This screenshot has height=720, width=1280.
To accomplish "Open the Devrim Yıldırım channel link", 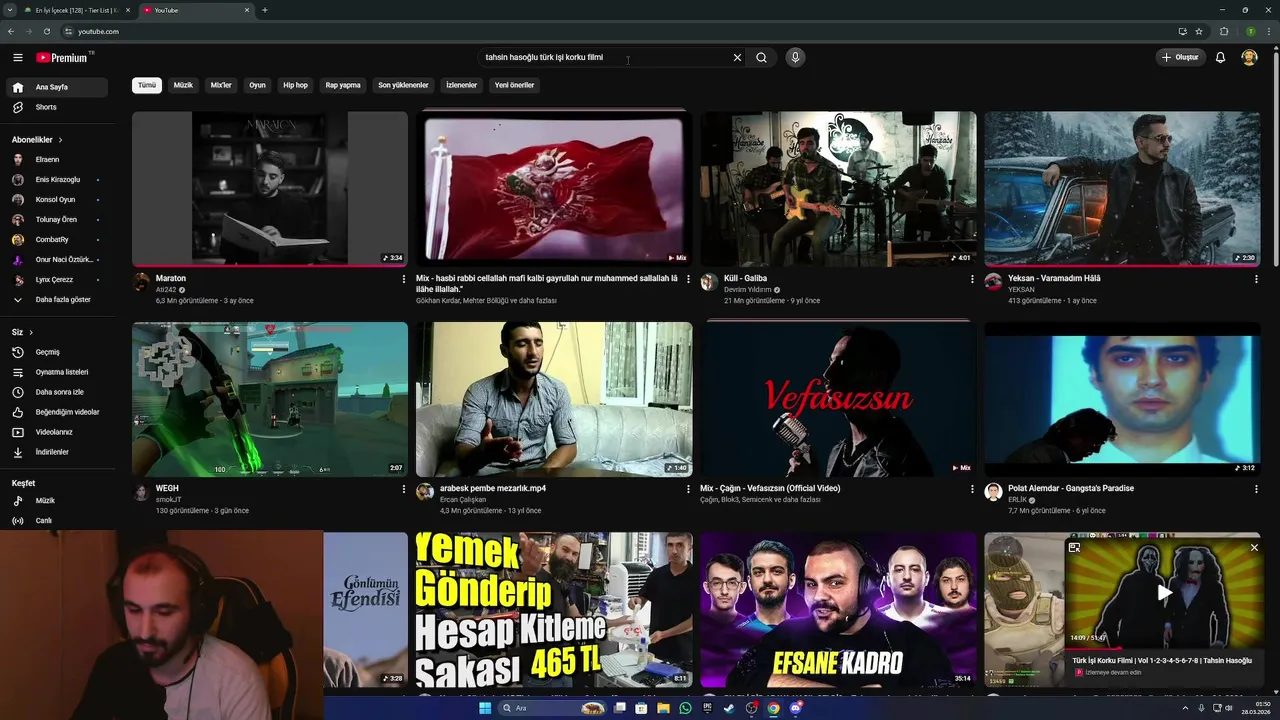I will [x=747, y=290].
